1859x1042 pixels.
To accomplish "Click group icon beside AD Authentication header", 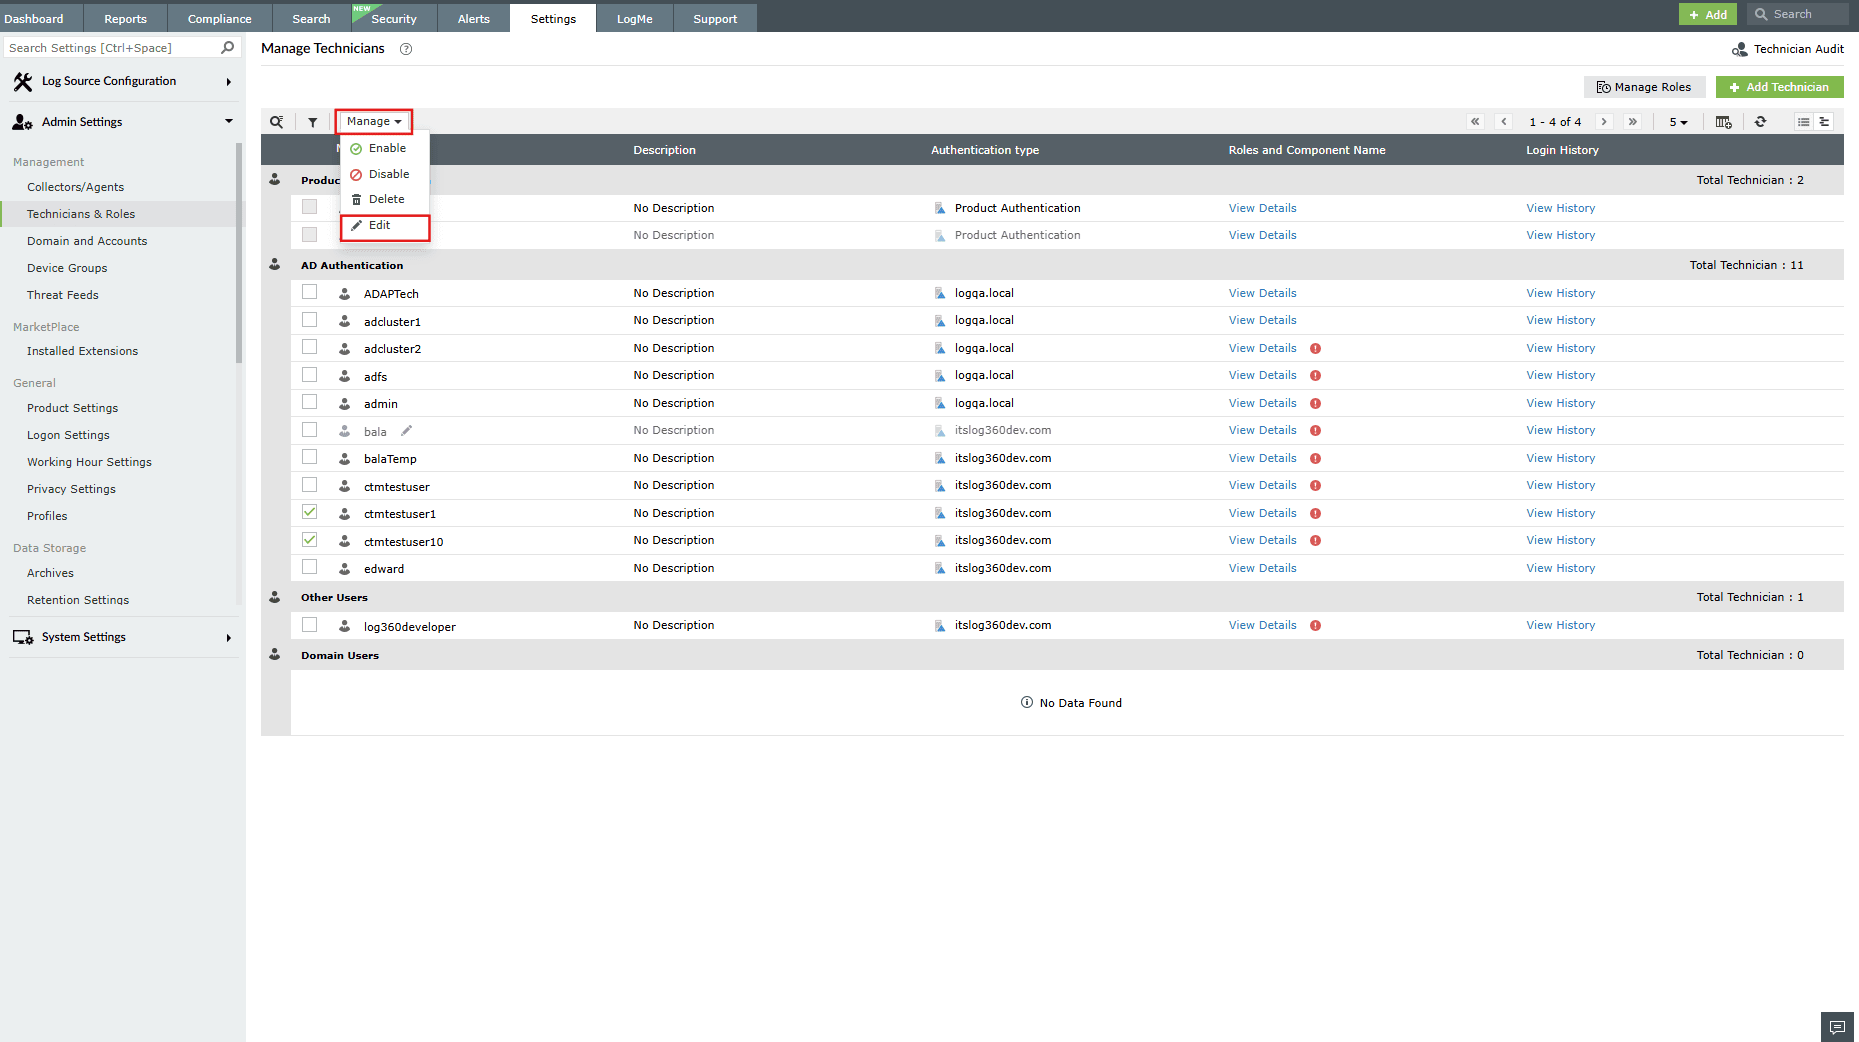I will pos(275,265).
